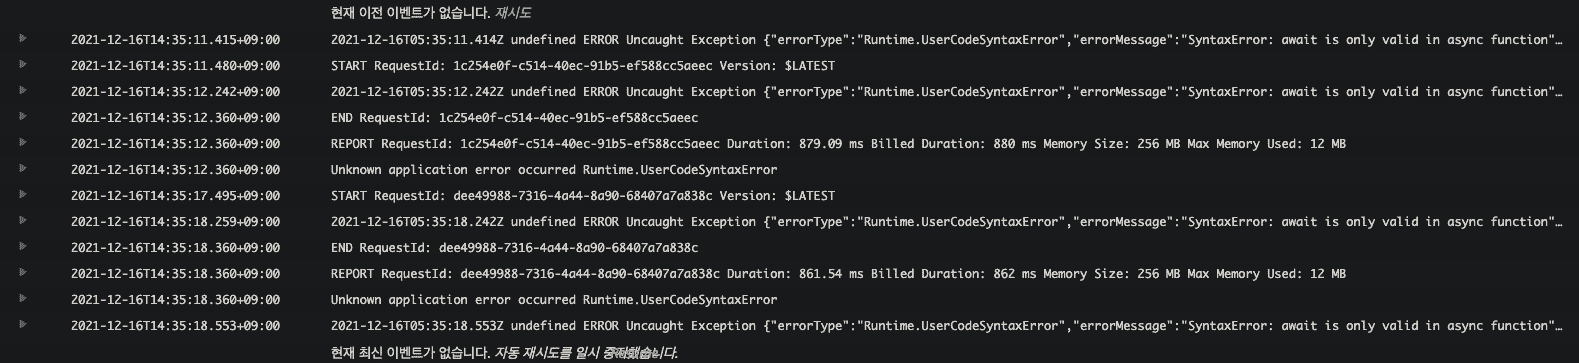Expand the 14:35:18.553 ERROR log event
This screenshot has height=363, width=1579.
click(22, 325)
